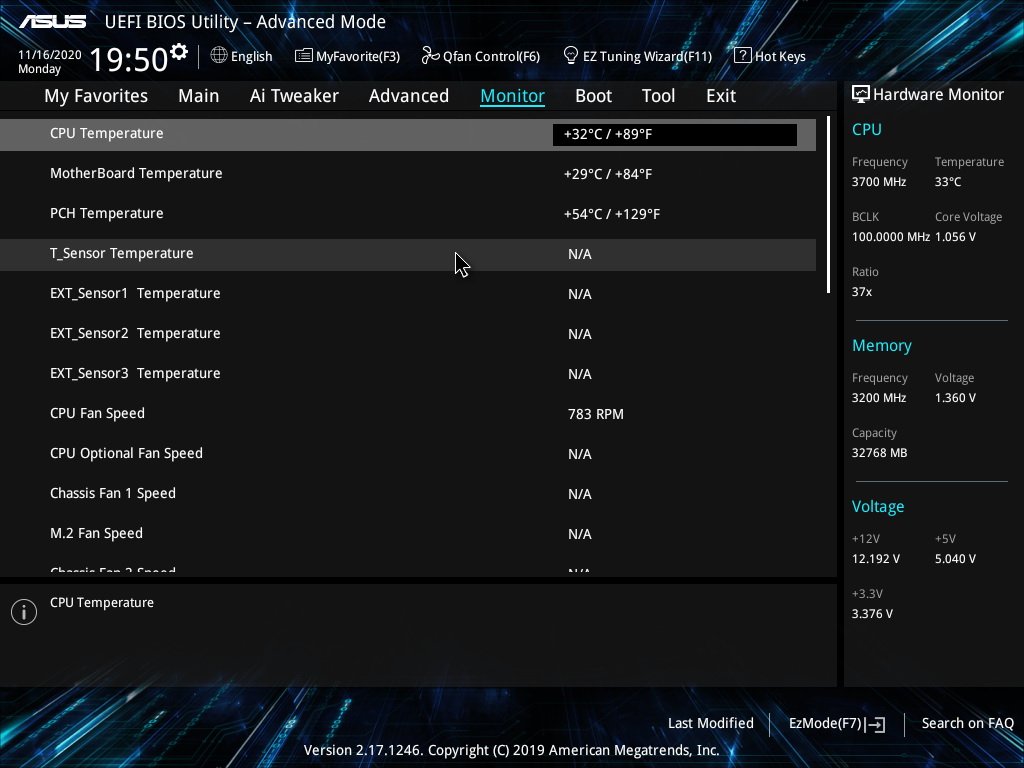Click the Hardware Monitor screen icon
The width and height of the screenshot is (1024, 768).
(861, 95)
